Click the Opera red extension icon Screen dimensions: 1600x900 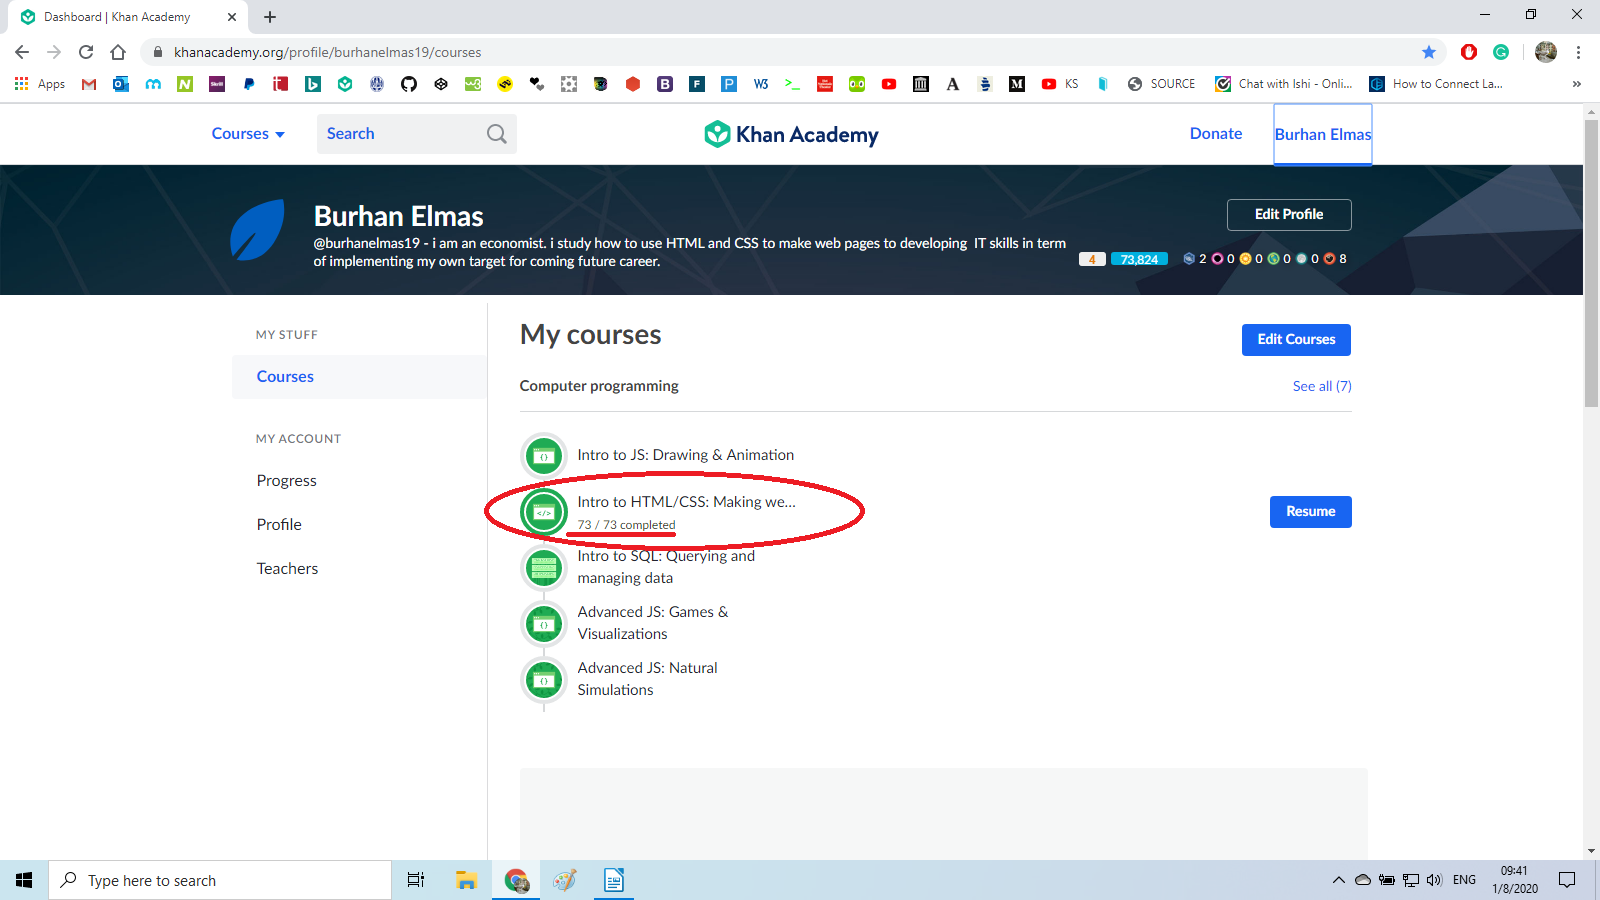click(1469, 52)
